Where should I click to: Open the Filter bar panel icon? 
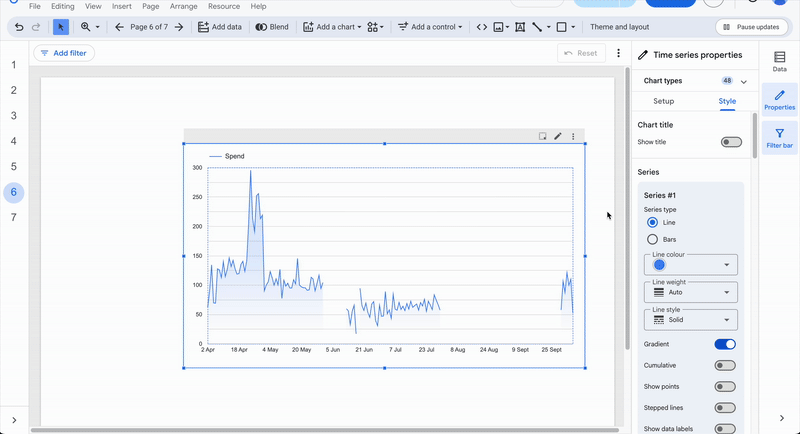click(780, 138)
